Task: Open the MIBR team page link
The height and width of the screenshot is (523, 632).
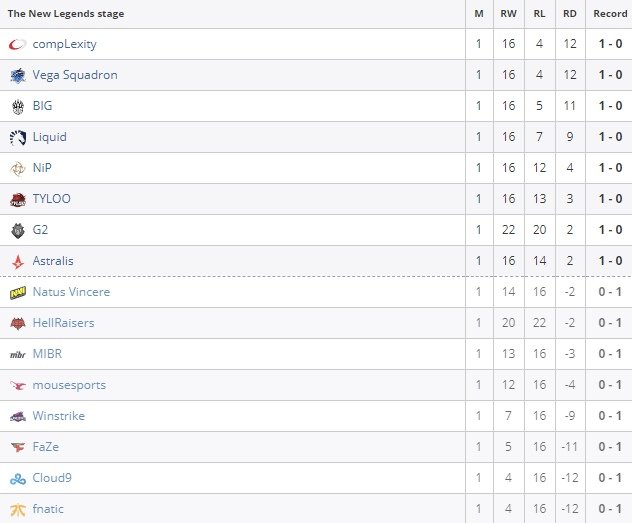Action: click(x=47, y=354)
